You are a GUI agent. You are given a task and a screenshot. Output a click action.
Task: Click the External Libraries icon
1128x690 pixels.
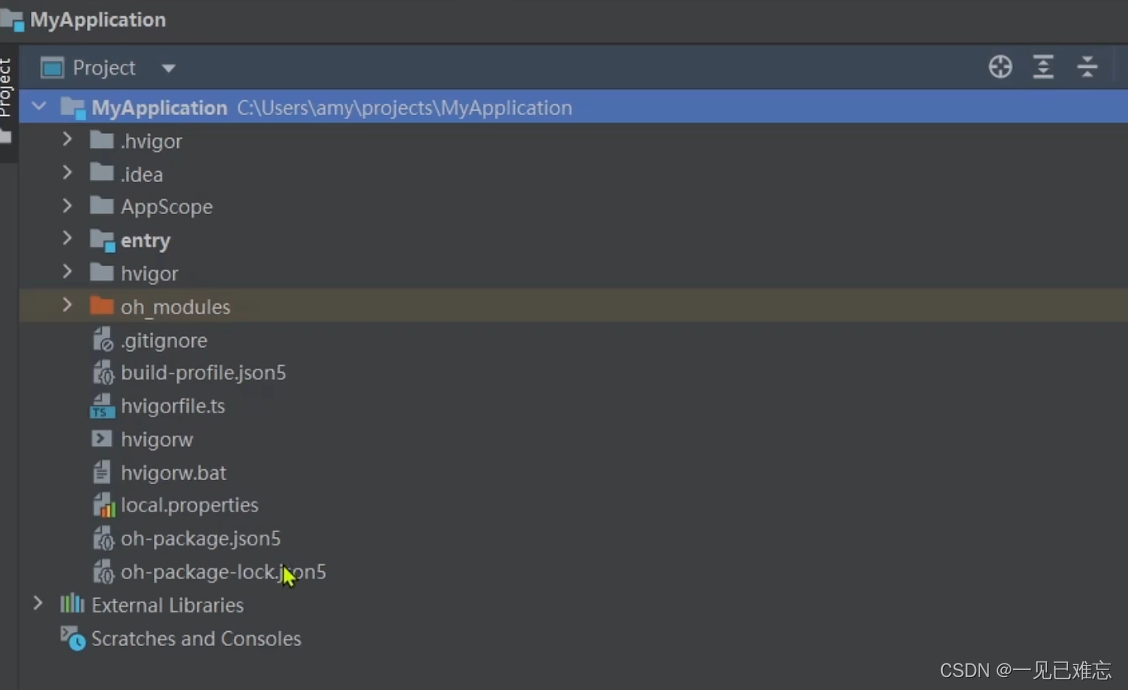click(72, 604)
